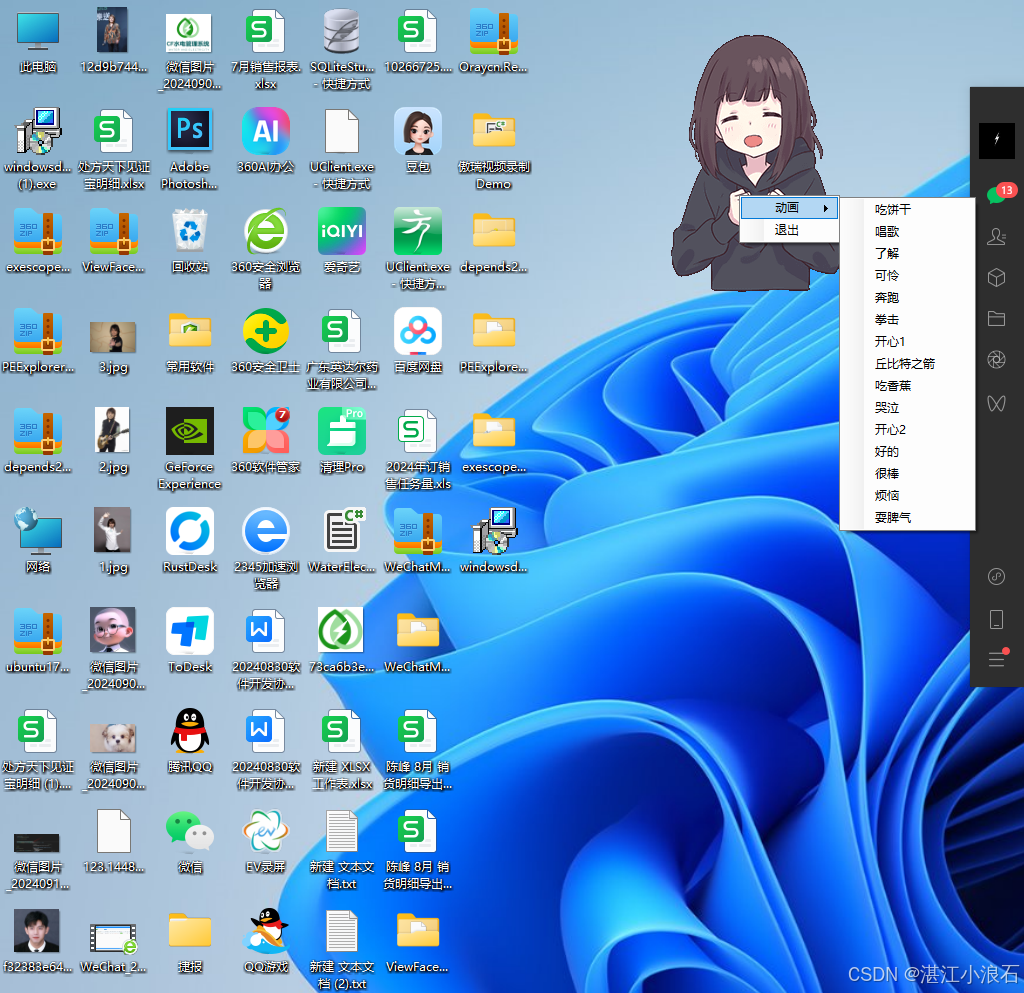Select 拳击 animation
Viewport: 1024px width, 993px height.
(907, 320)
